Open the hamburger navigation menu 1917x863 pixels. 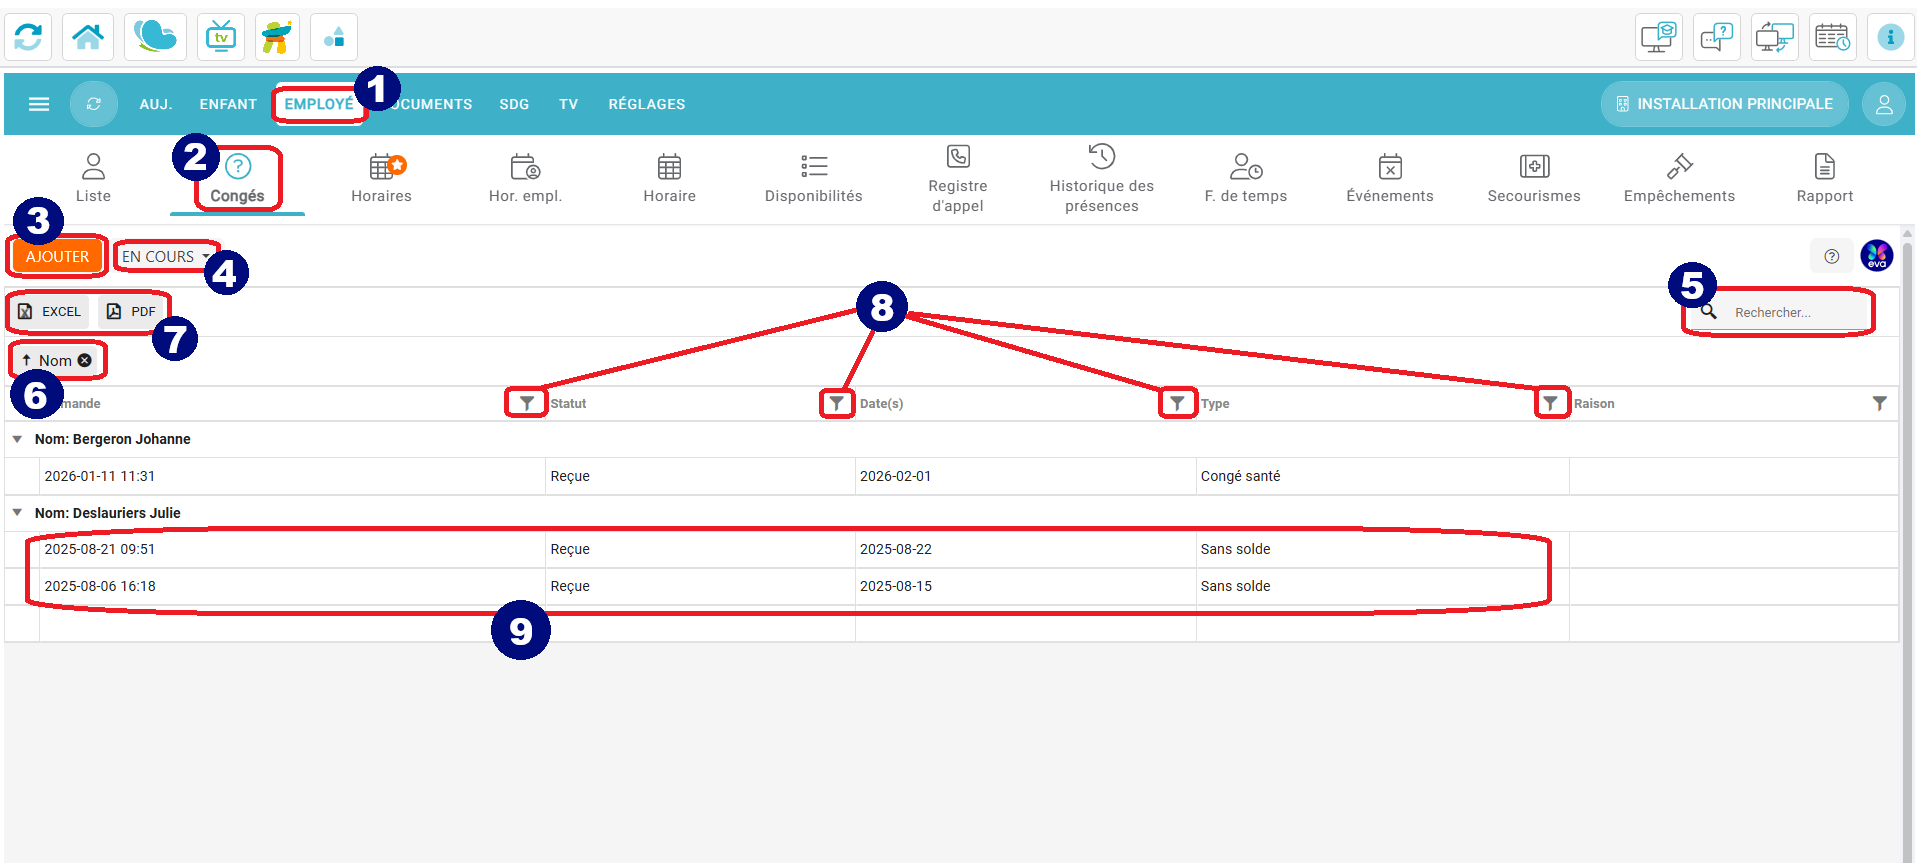click(39, 104)
